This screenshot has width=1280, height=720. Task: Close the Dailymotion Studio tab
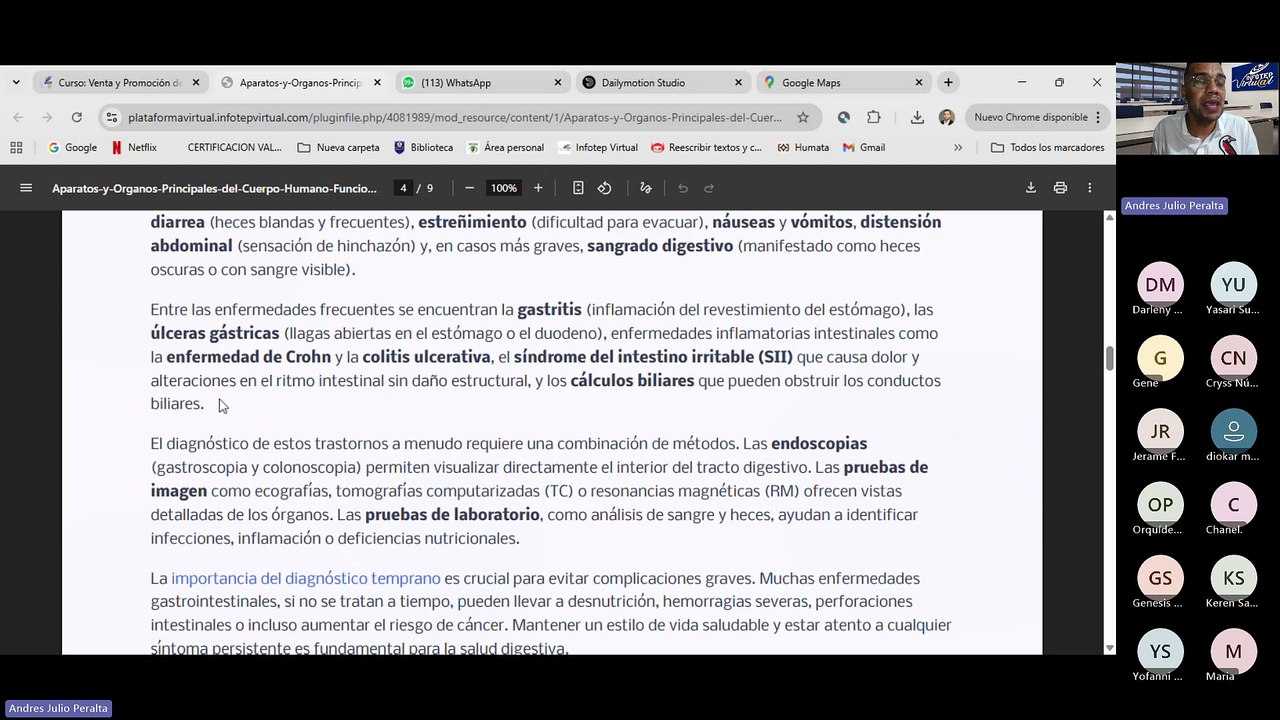[738, 82]
